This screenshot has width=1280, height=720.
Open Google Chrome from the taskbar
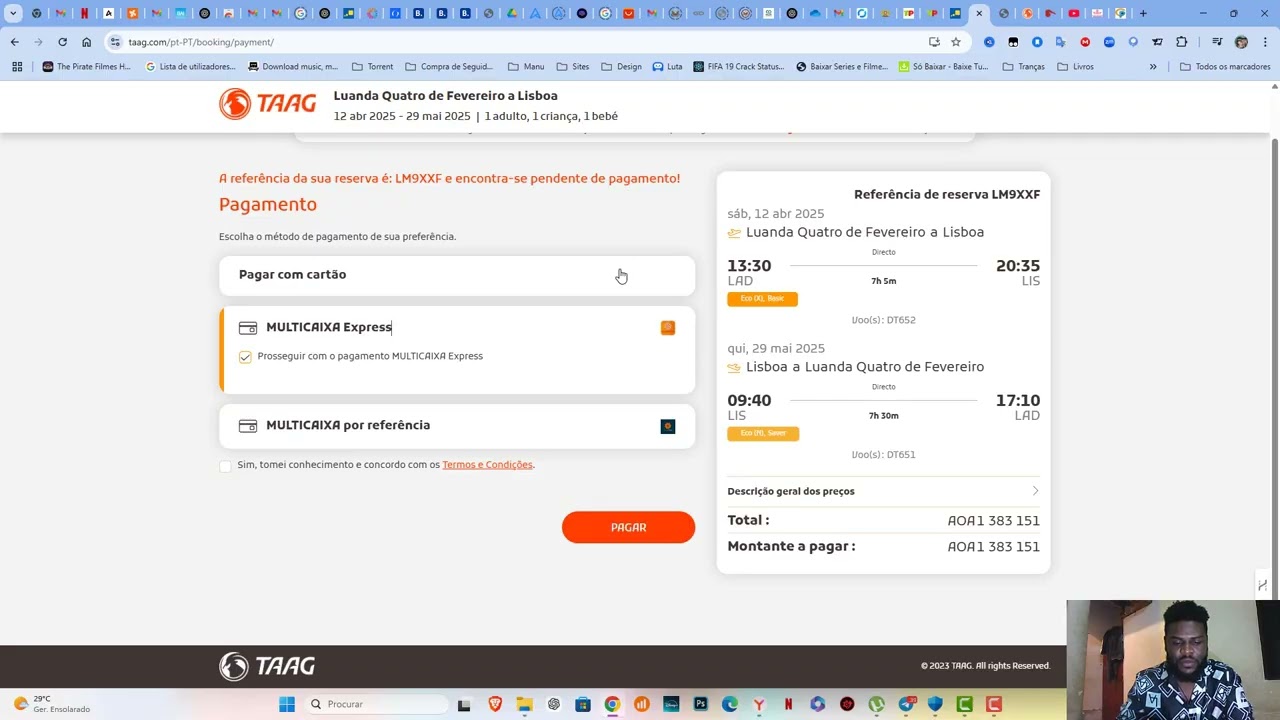[x=612, y=704]
